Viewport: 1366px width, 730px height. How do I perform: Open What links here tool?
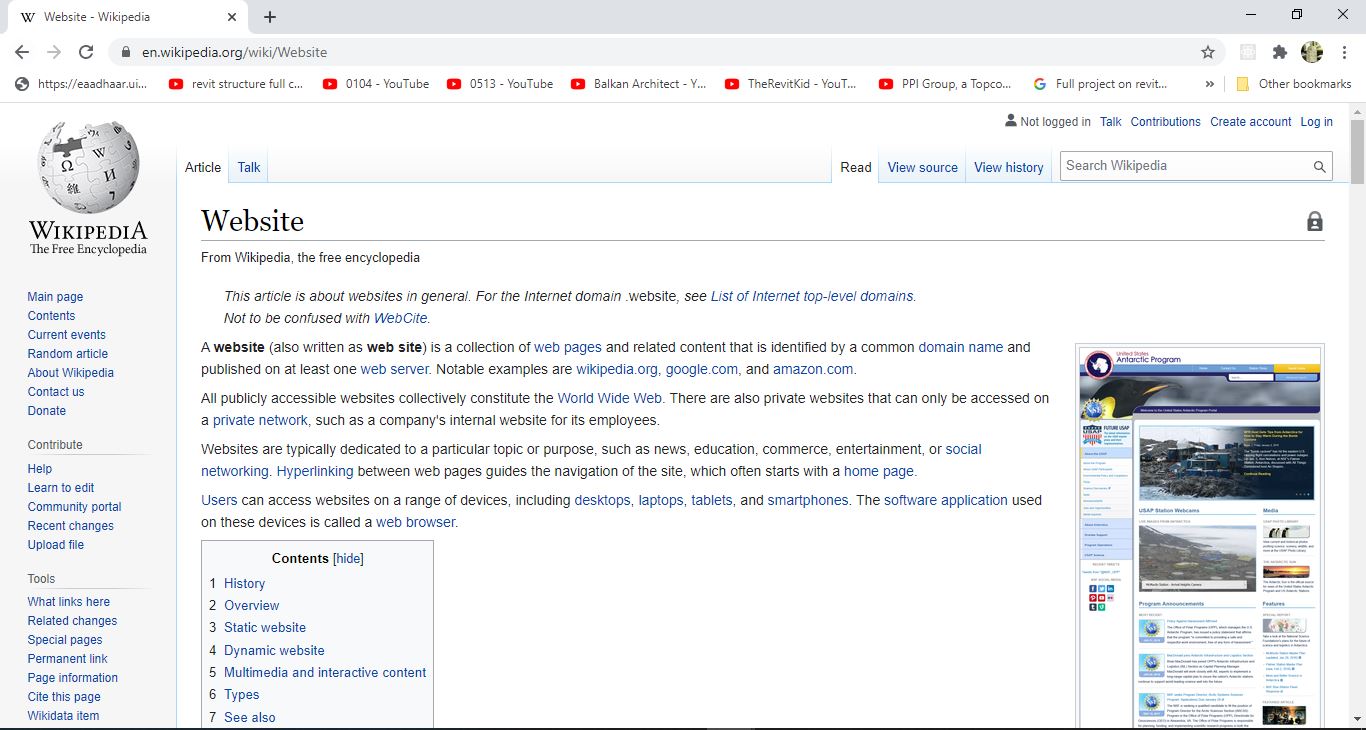click(x=69, y=602)
